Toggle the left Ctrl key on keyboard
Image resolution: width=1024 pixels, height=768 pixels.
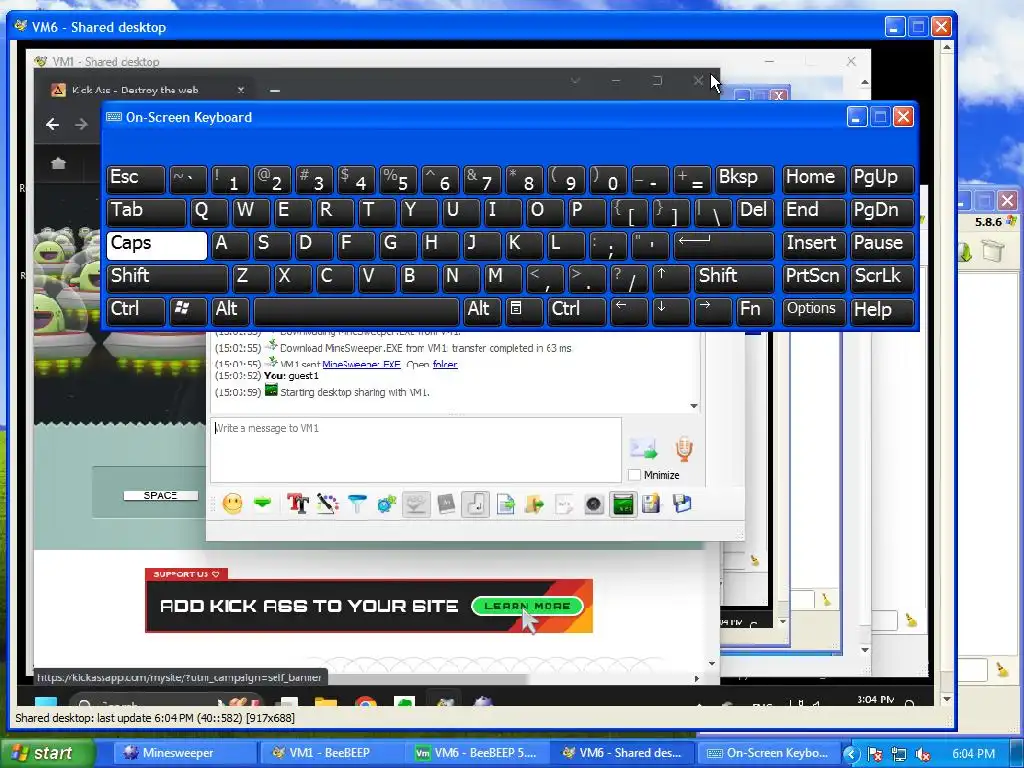click(x=136, y=311)
